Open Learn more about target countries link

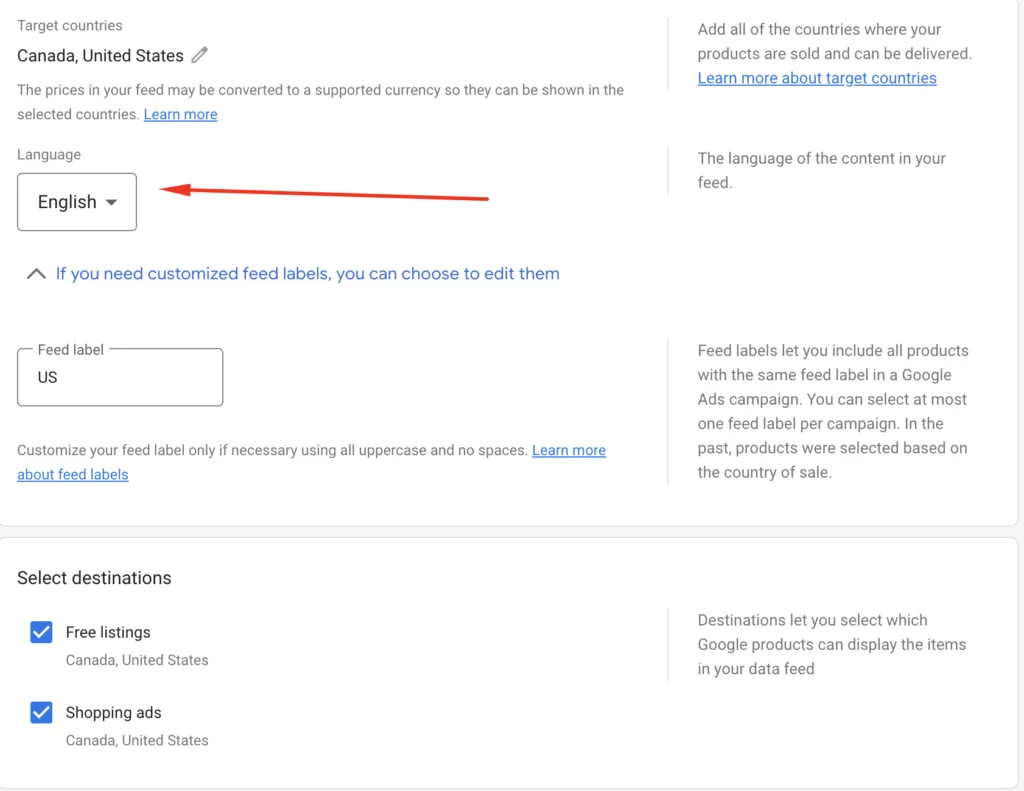point(817,78)
